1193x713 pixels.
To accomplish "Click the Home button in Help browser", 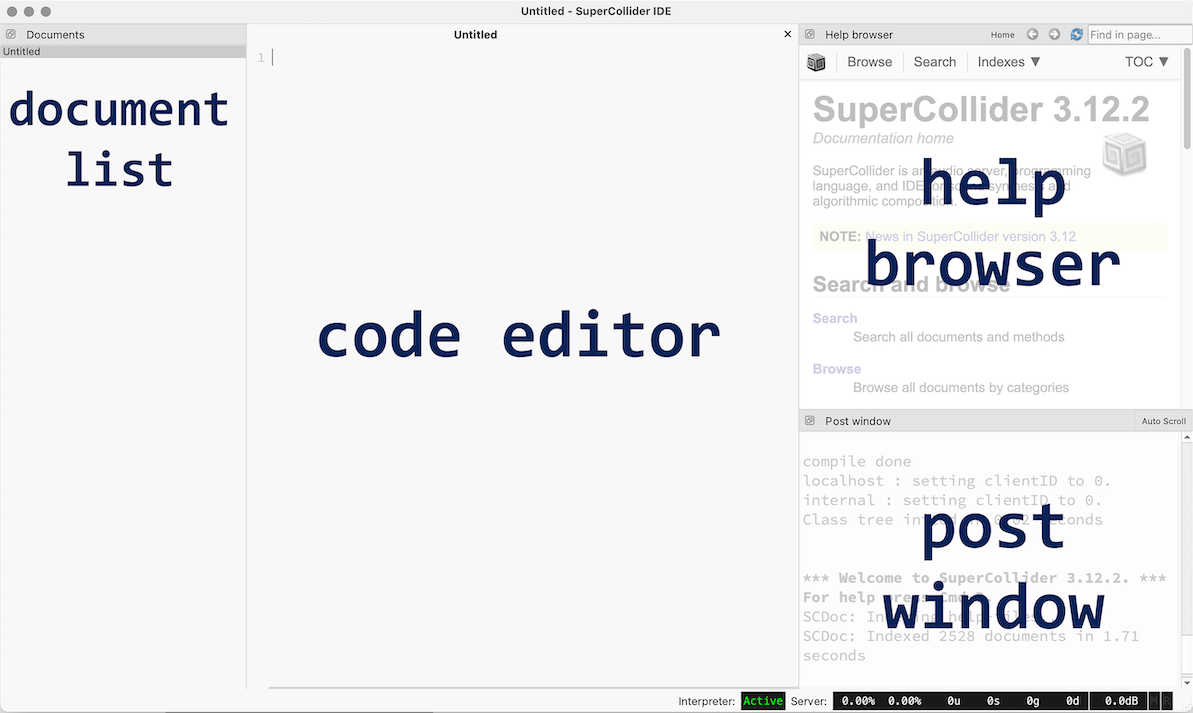I will click(1002, 34).
